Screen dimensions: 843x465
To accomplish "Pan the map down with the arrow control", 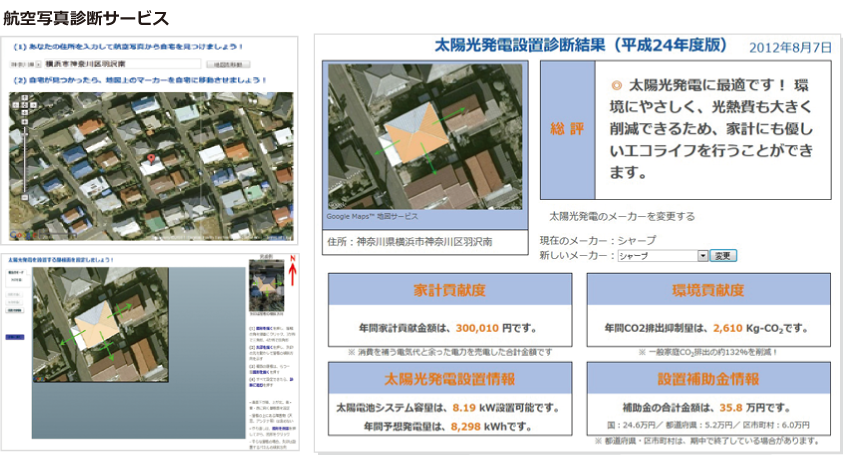I will (x=25, y=112).
